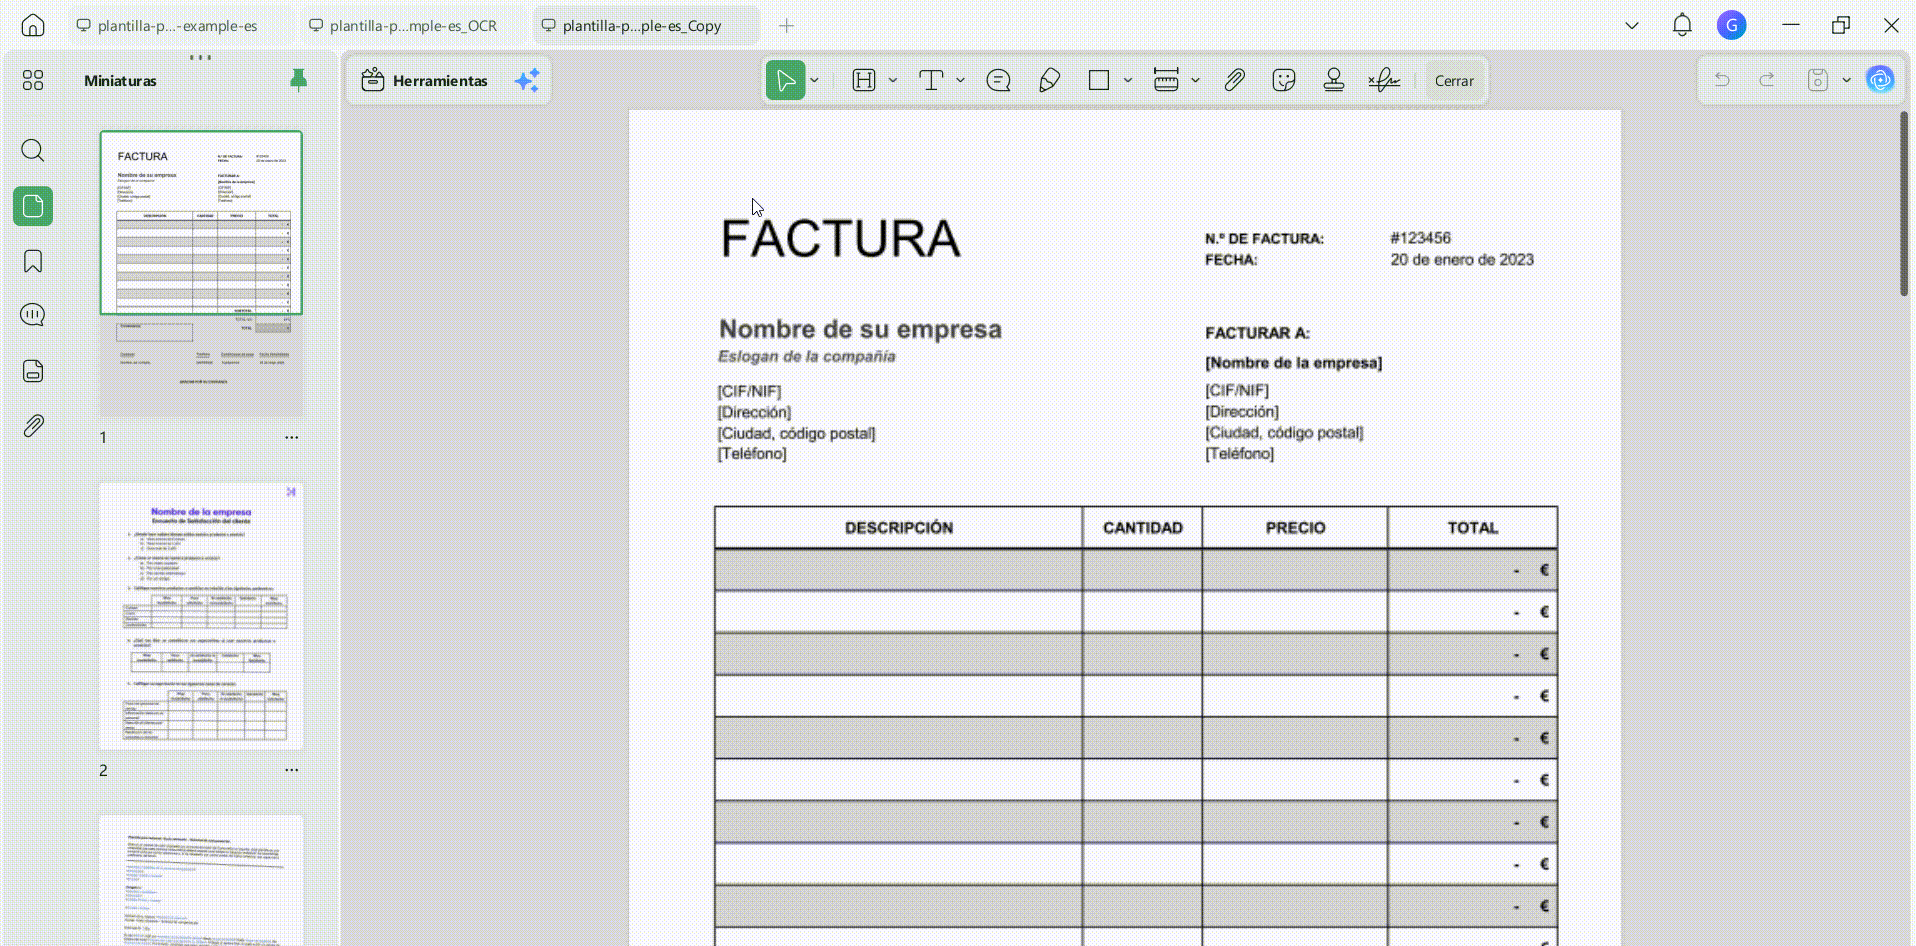
Task: Click Eslogan de la compañía text
Action: 806,357
